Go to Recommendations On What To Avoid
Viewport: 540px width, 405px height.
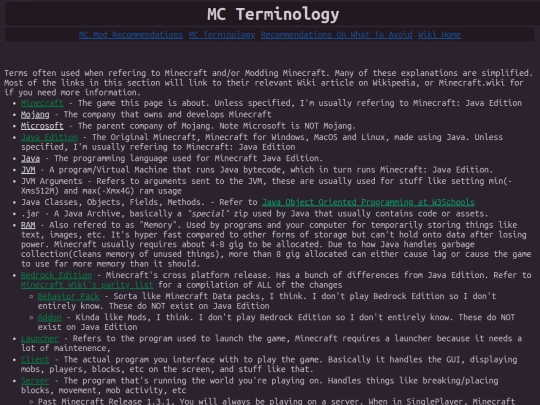336,35
